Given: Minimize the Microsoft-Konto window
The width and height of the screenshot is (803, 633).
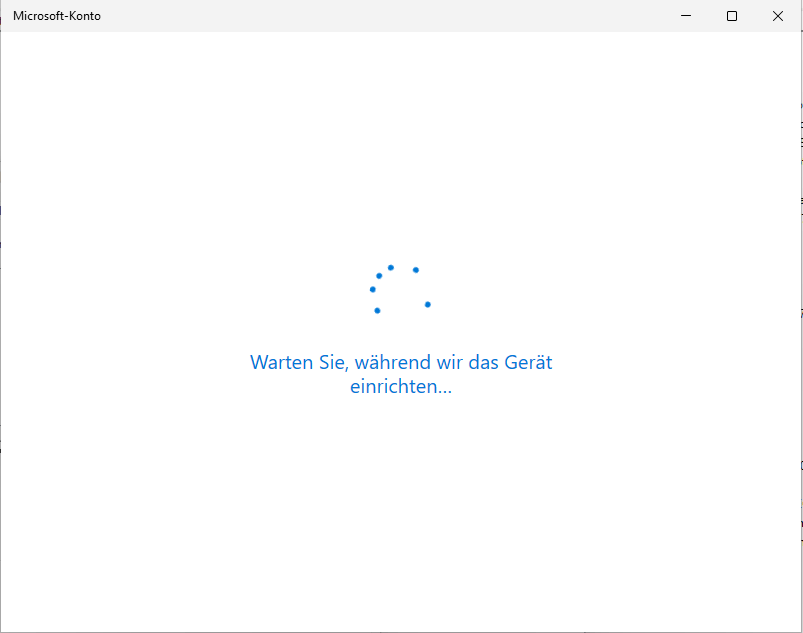Looking at the screenshot, I should (686, 16).
